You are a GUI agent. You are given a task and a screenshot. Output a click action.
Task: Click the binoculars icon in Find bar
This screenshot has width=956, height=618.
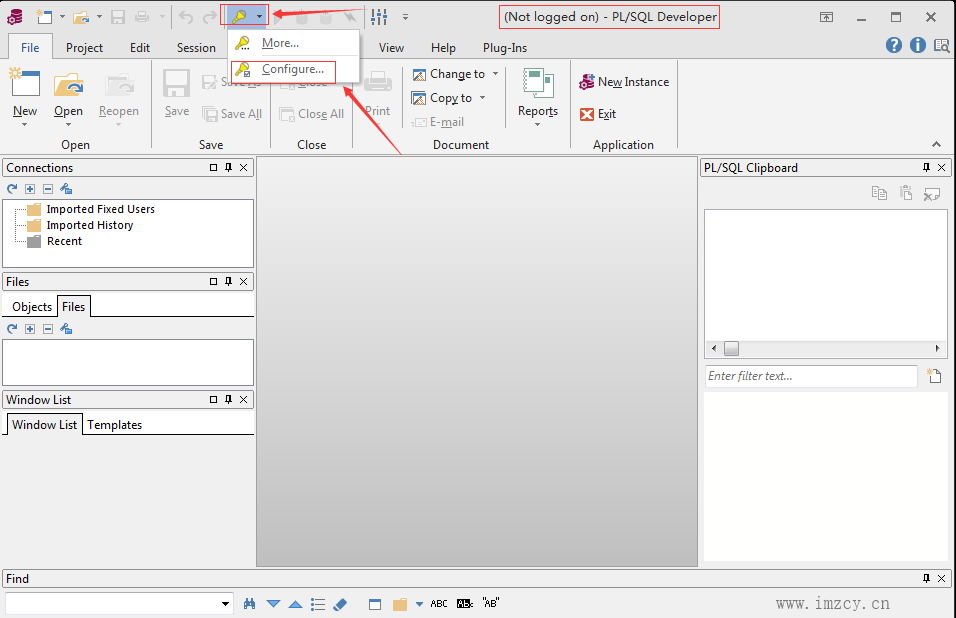251,604
